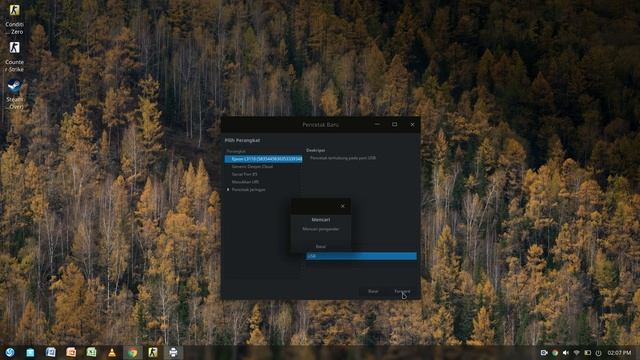
Task: Open the Wi-Fi network tray menu
Action: pyautogui.click(x=577, y=353)
